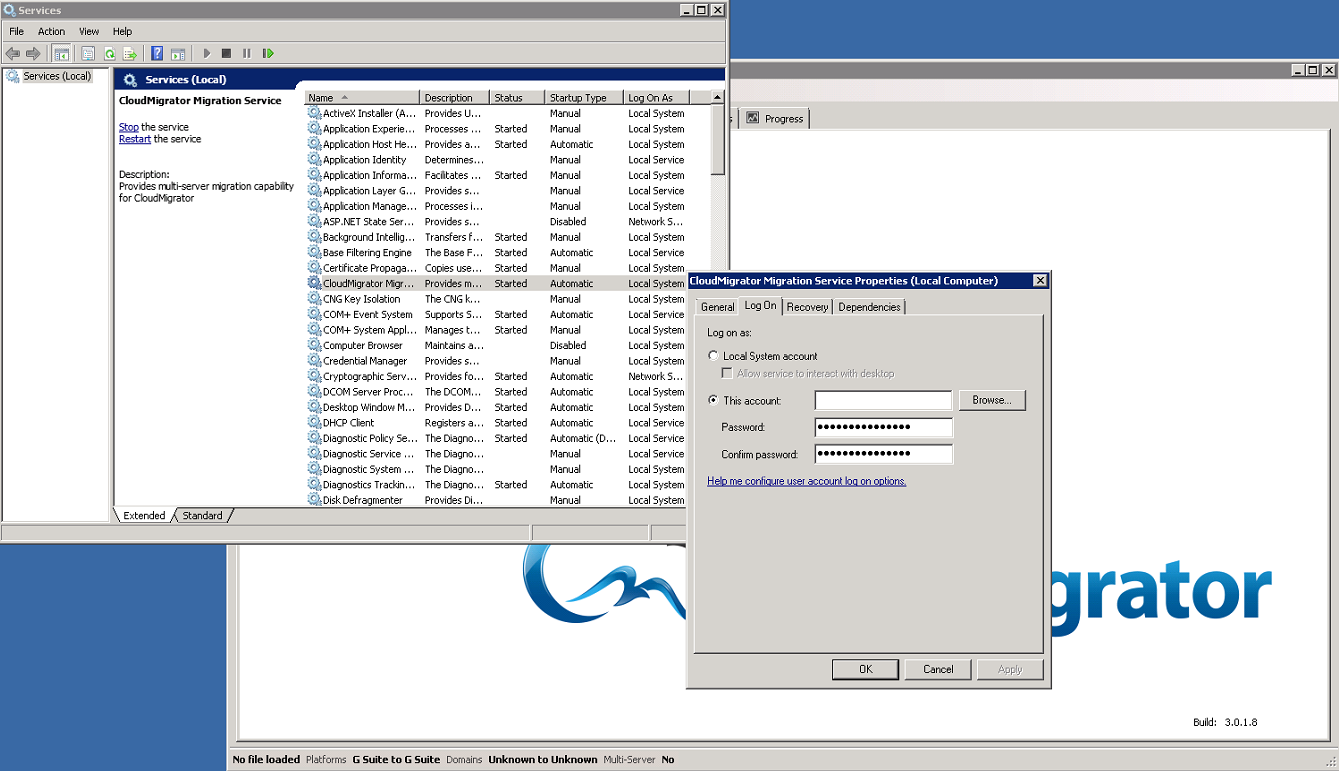
Task: Sort by the Status column header
Action: point(518,98)
